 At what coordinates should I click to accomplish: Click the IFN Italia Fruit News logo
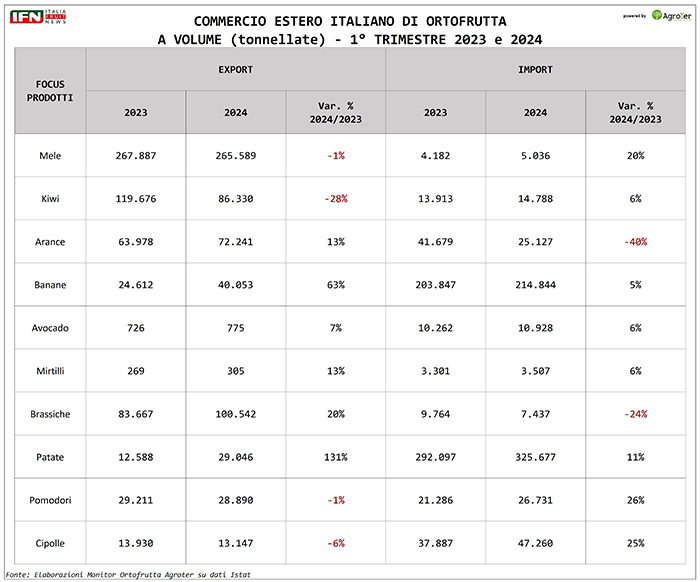click(x=39, y=20)
